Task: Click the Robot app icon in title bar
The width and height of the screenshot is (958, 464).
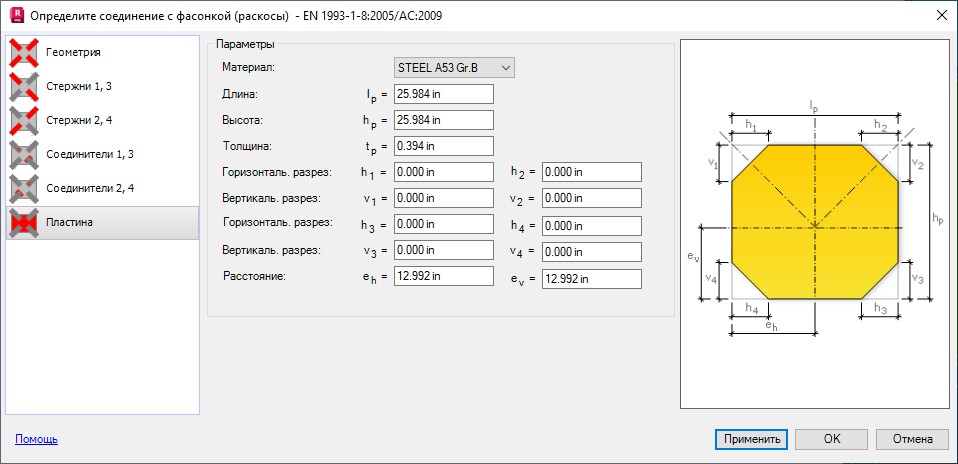Action: tap(19, 15)
